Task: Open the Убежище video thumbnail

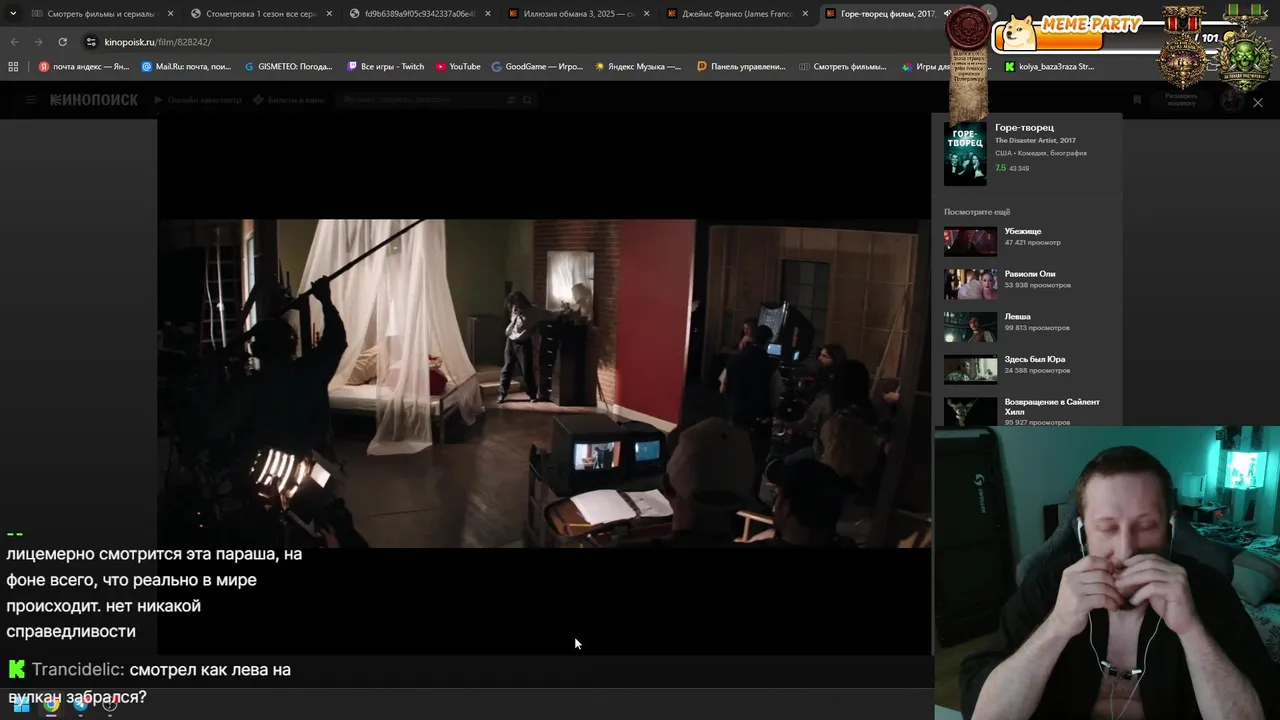Action: 970,241
